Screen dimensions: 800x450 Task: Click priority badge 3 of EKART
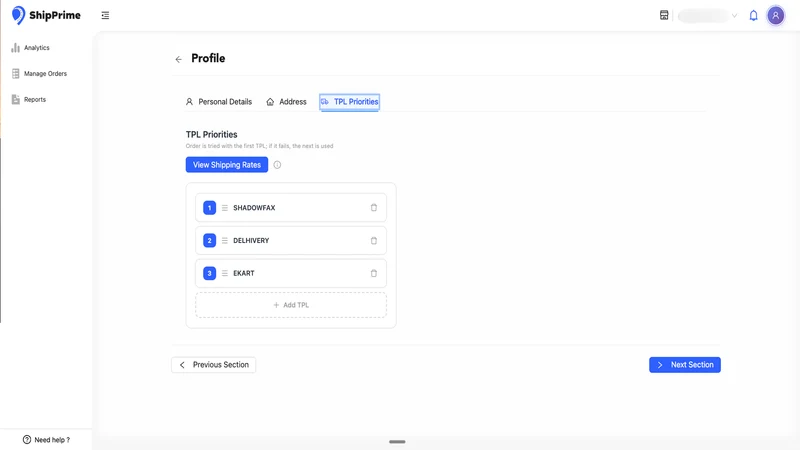coord(209,273)
